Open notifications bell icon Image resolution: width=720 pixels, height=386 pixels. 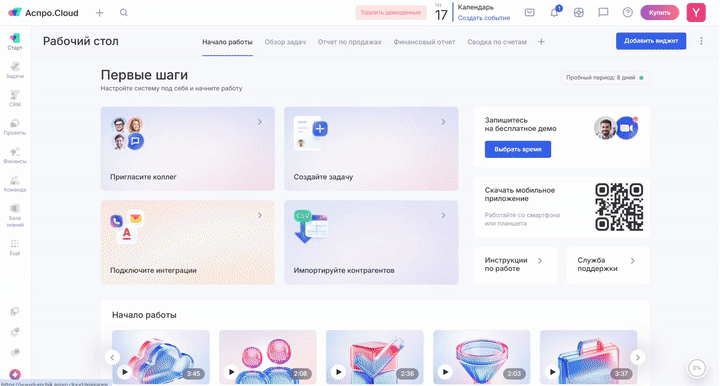click(x=554, y=13)
